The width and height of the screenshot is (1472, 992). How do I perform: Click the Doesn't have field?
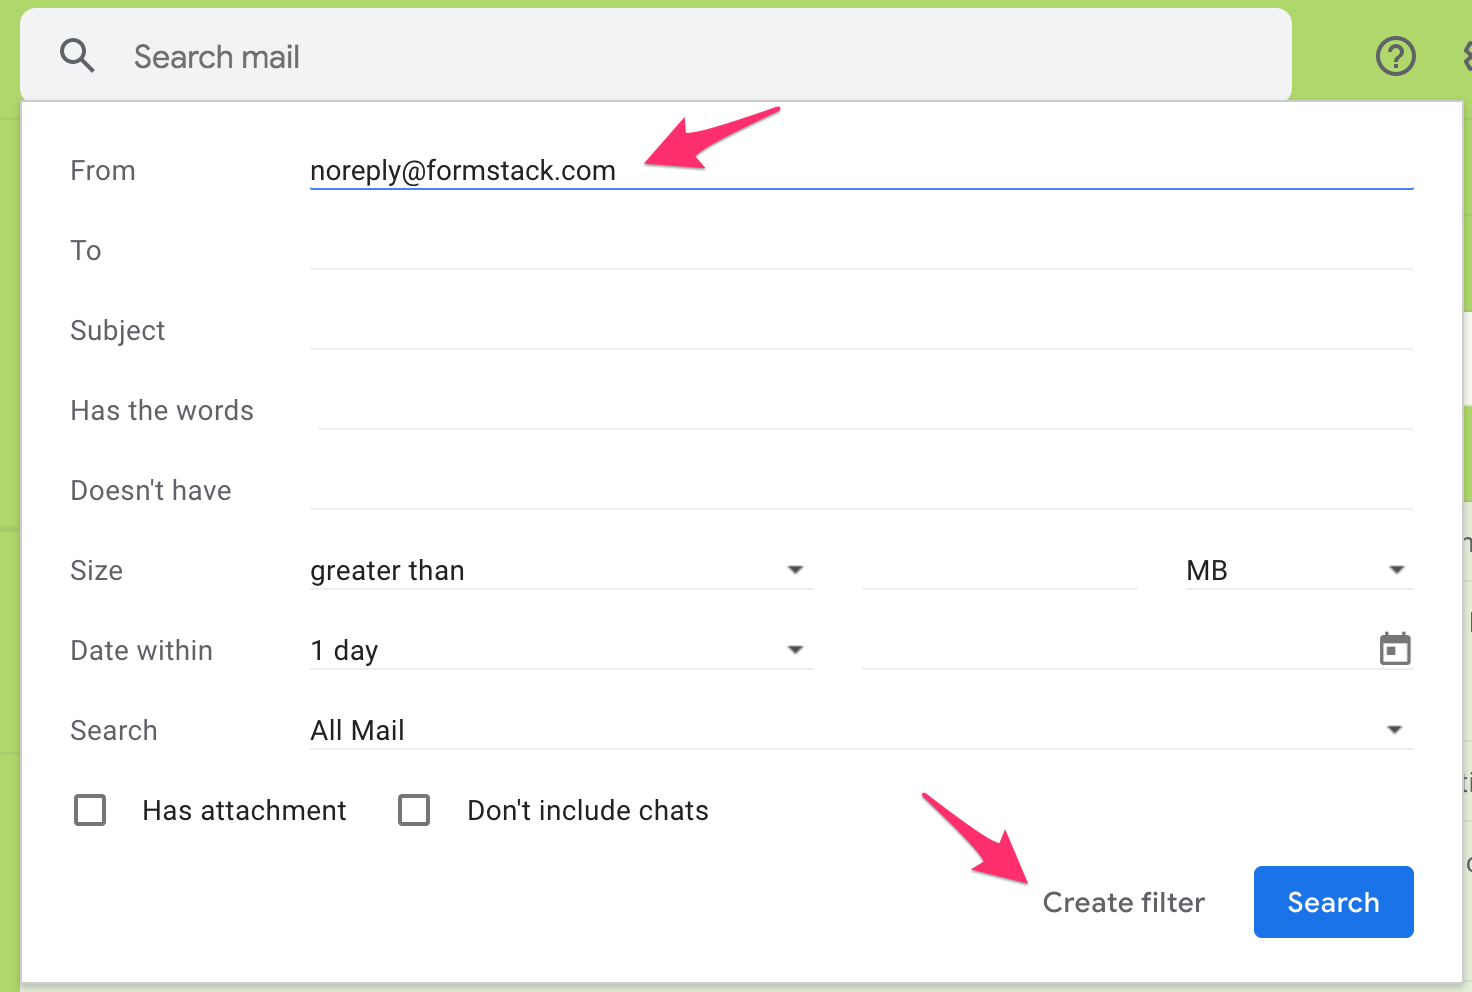click(860, 490)
